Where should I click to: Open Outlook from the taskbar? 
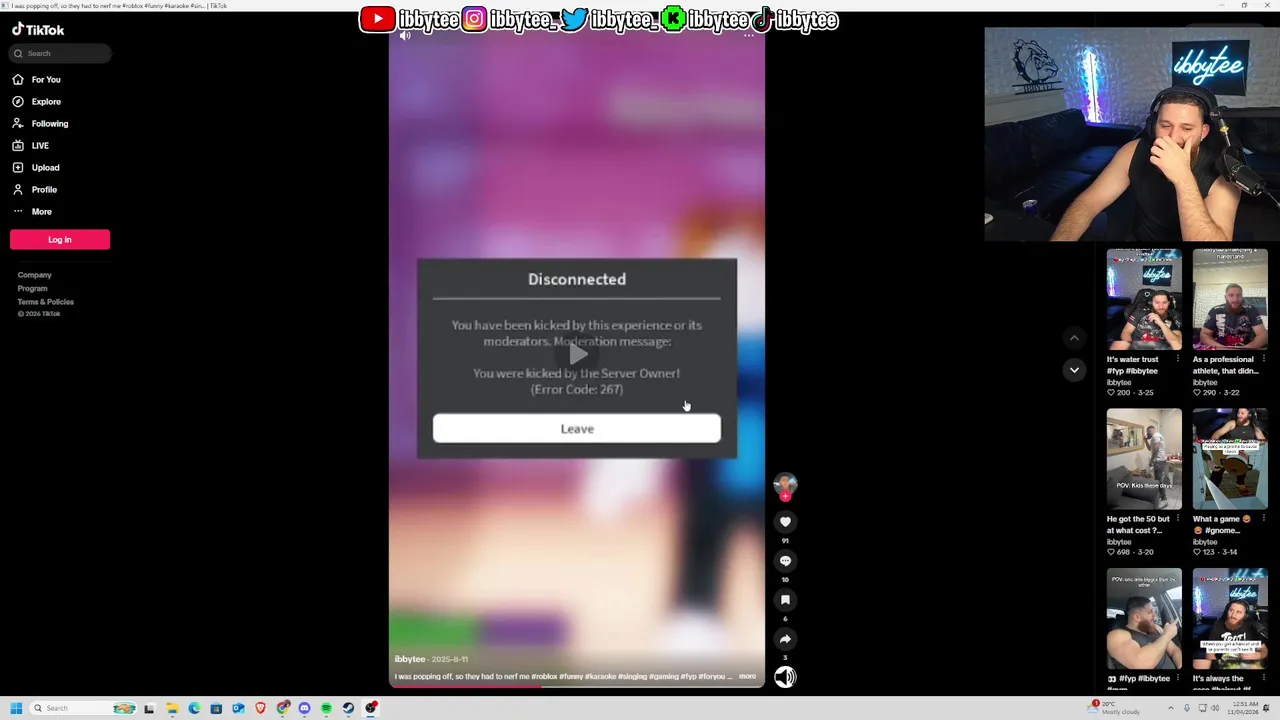[x=238, y=708]
